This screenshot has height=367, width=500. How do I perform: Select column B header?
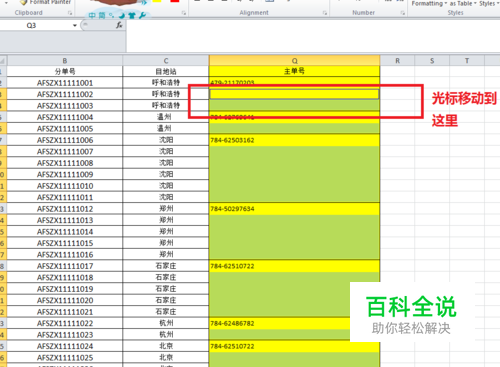[x=65, y=61]
